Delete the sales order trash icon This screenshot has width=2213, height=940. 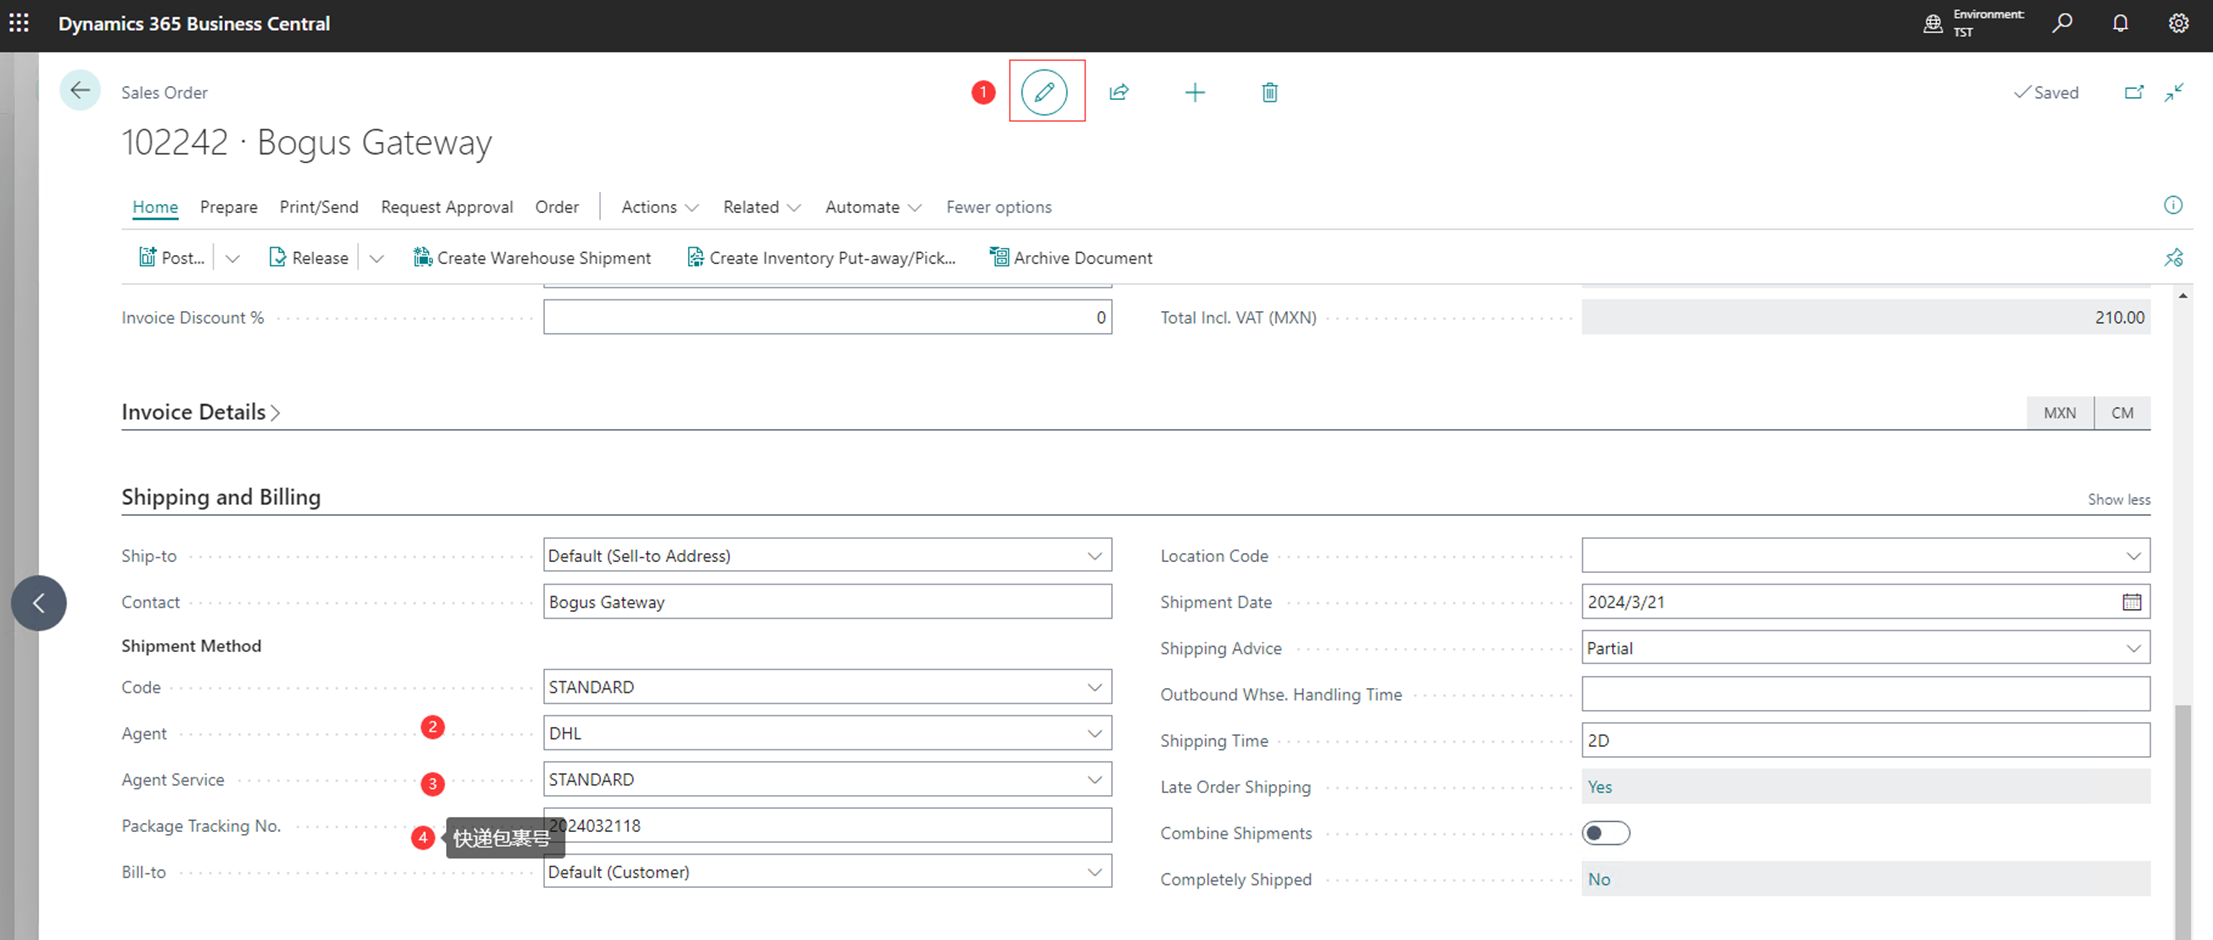[1270, 92]
